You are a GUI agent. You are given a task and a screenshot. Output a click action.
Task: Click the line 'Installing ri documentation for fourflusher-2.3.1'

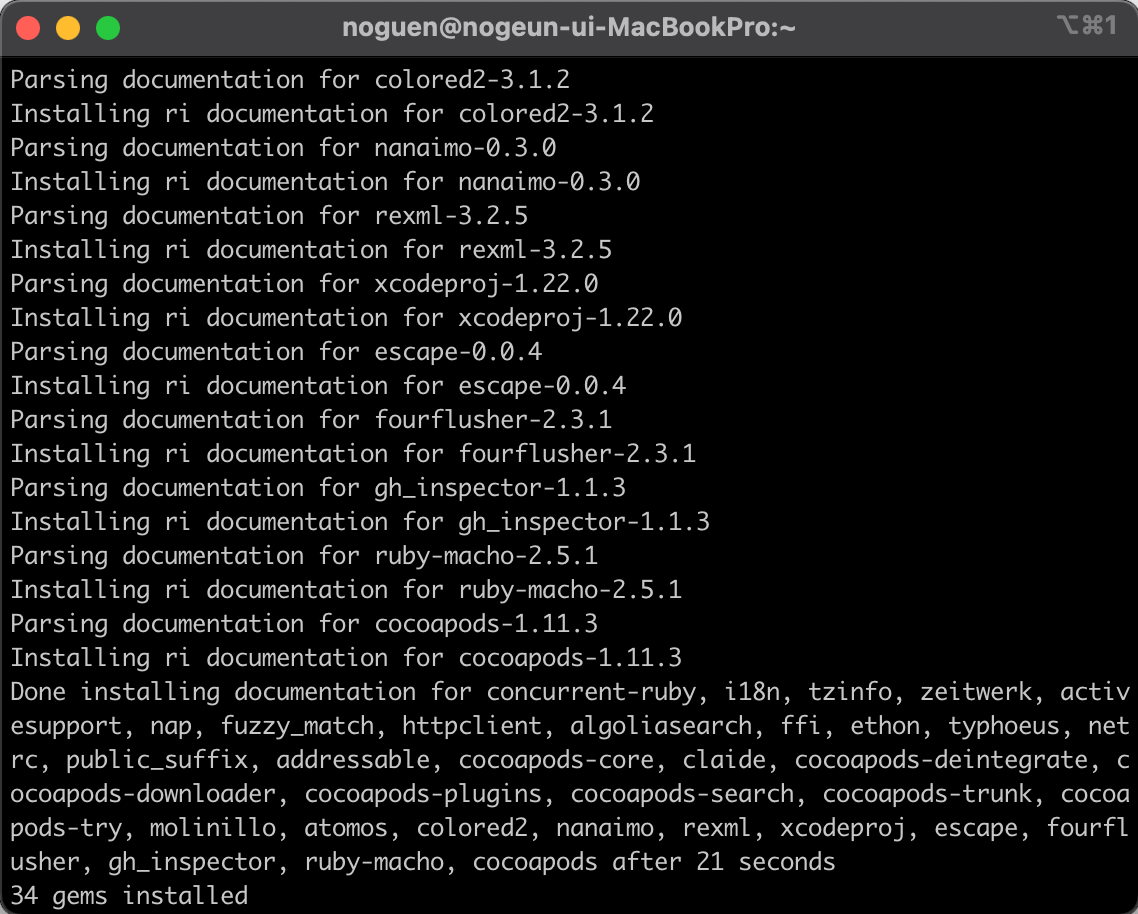[x=353, y=454]
